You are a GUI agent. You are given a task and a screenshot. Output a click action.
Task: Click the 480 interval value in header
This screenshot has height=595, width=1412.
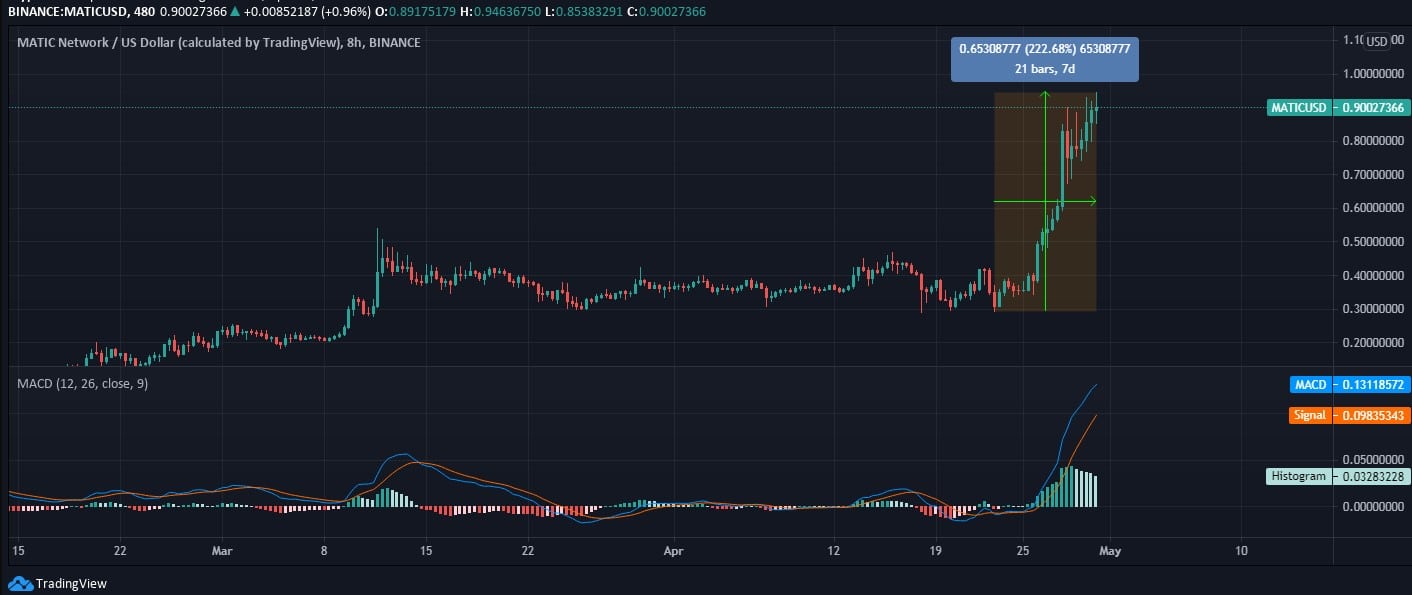point(144,9)
